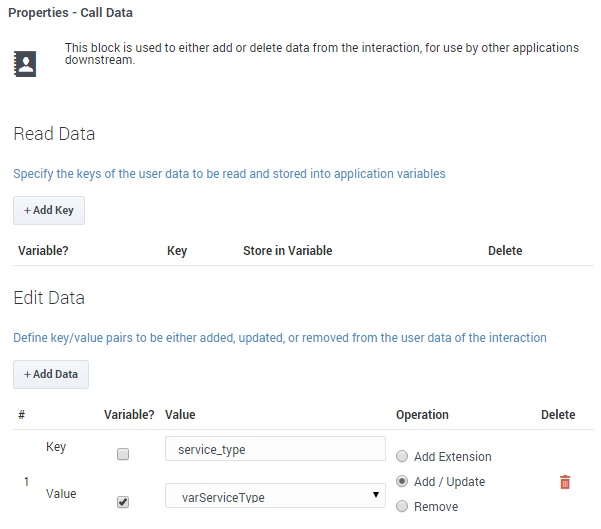Select row number 1 in Edit Data
The height and width of the screenshot is (529, 601).
click(x=25, y=482)
